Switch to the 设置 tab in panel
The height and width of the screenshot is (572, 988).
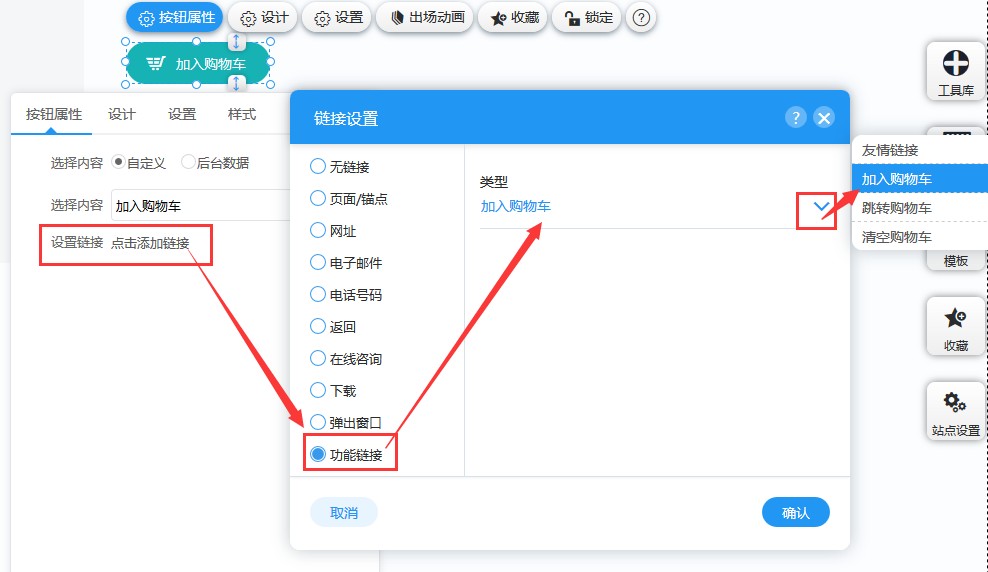pos(181,114)
